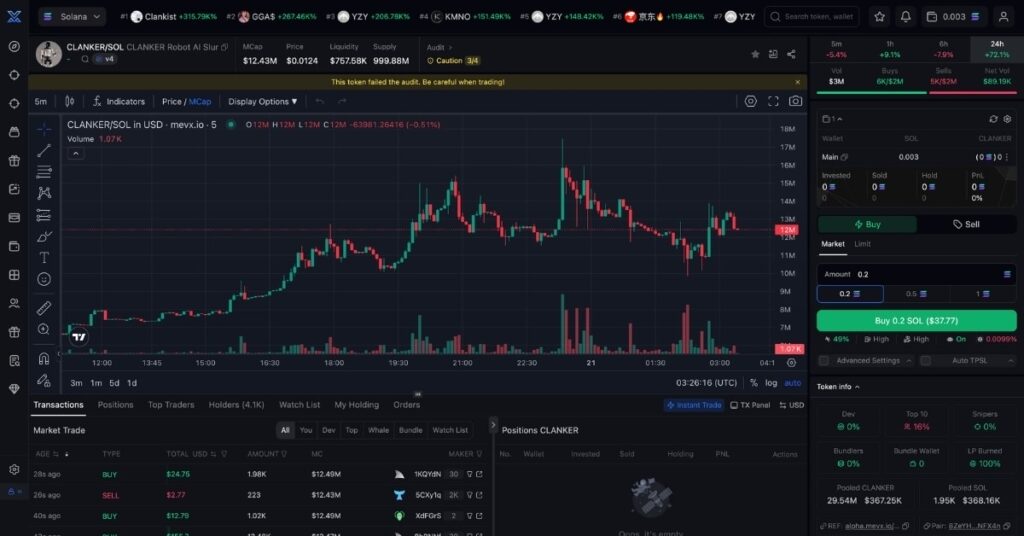Select the pattern drawing tool
Screen dimensions: 1024x536
(x=44, y=193)
